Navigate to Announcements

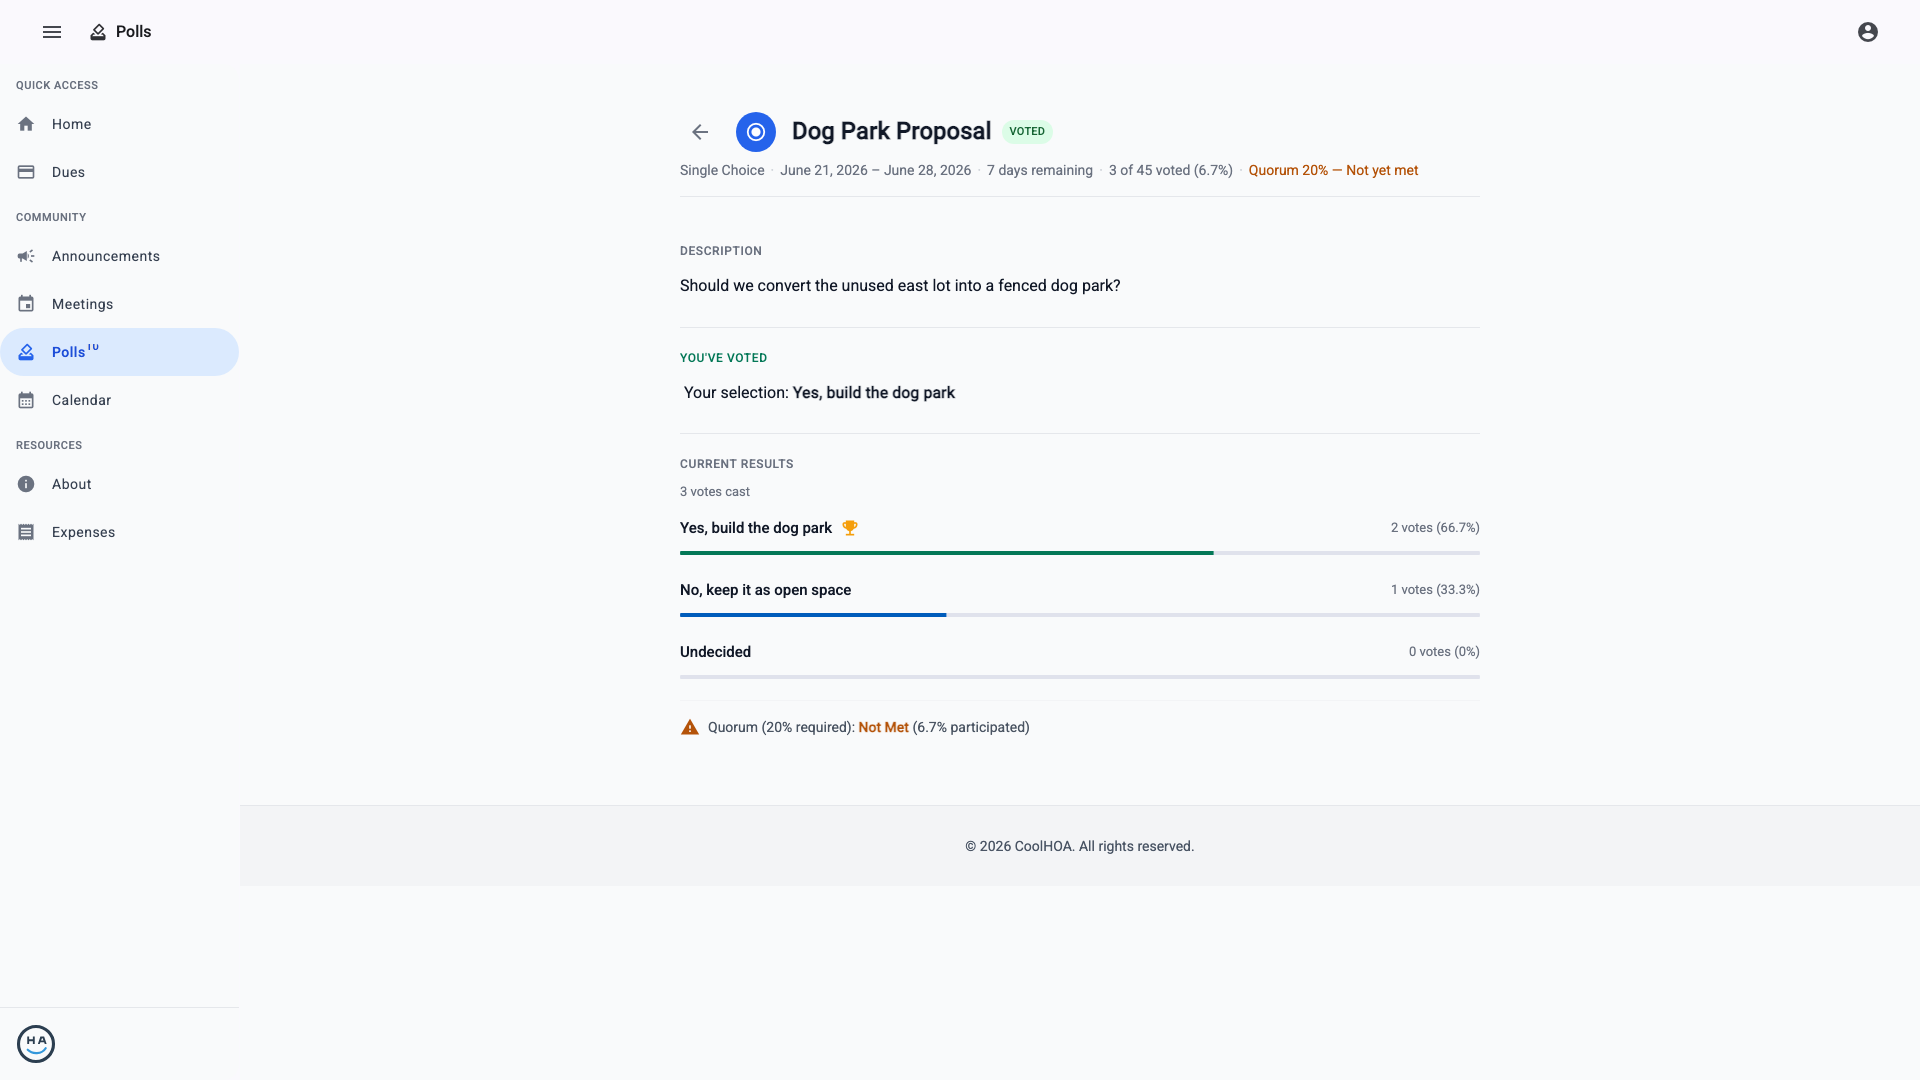tap(120, 256)
